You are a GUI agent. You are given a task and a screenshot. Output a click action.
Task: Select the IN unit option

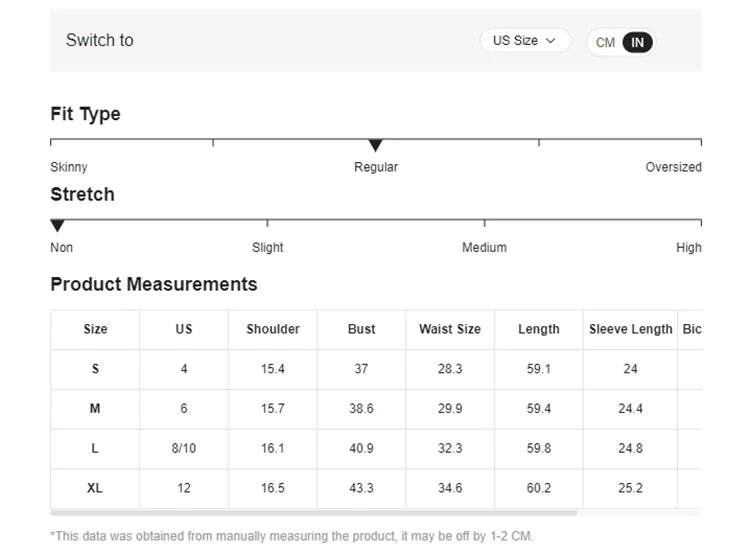(x=637, y=42)
